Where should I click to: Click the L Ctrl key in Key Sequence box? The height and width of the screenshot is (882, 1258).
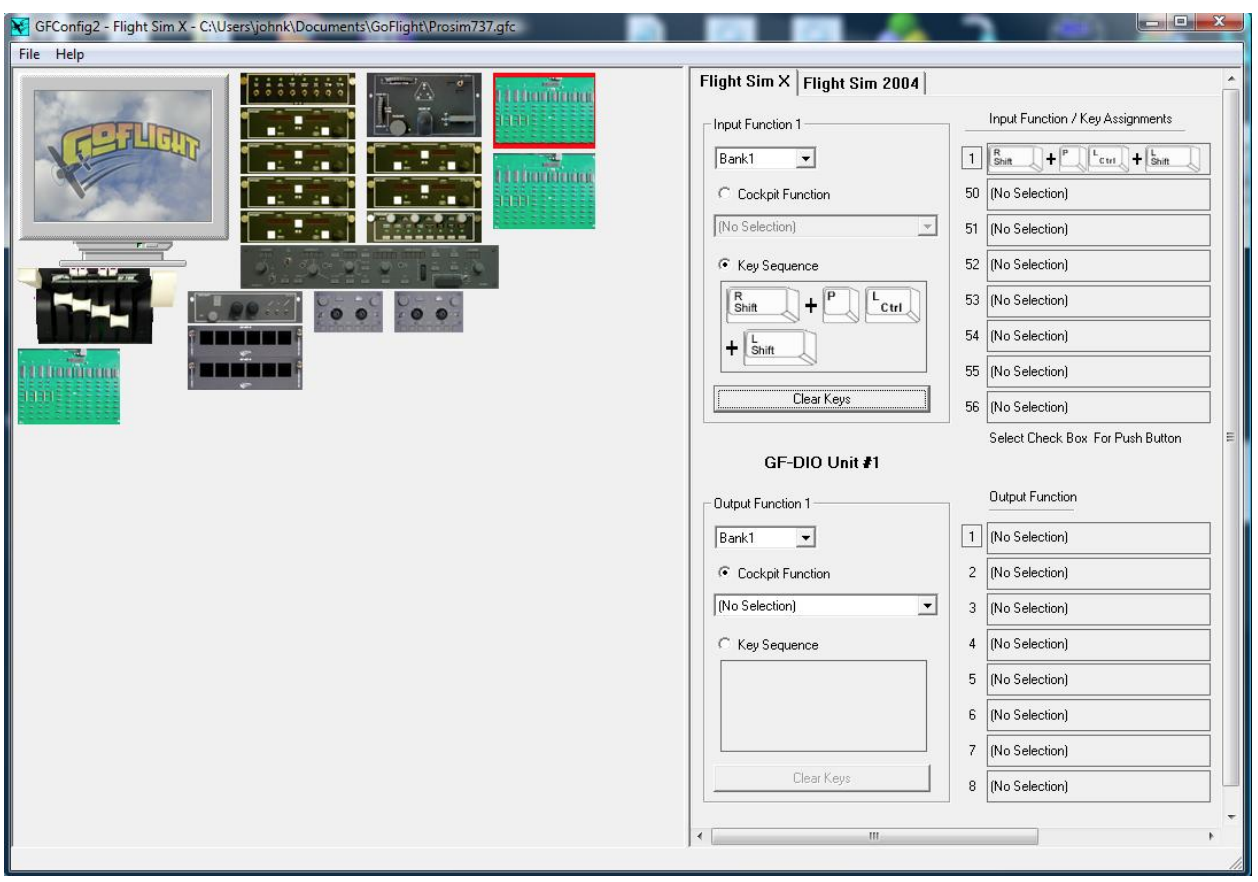click(x=893, y=307)
